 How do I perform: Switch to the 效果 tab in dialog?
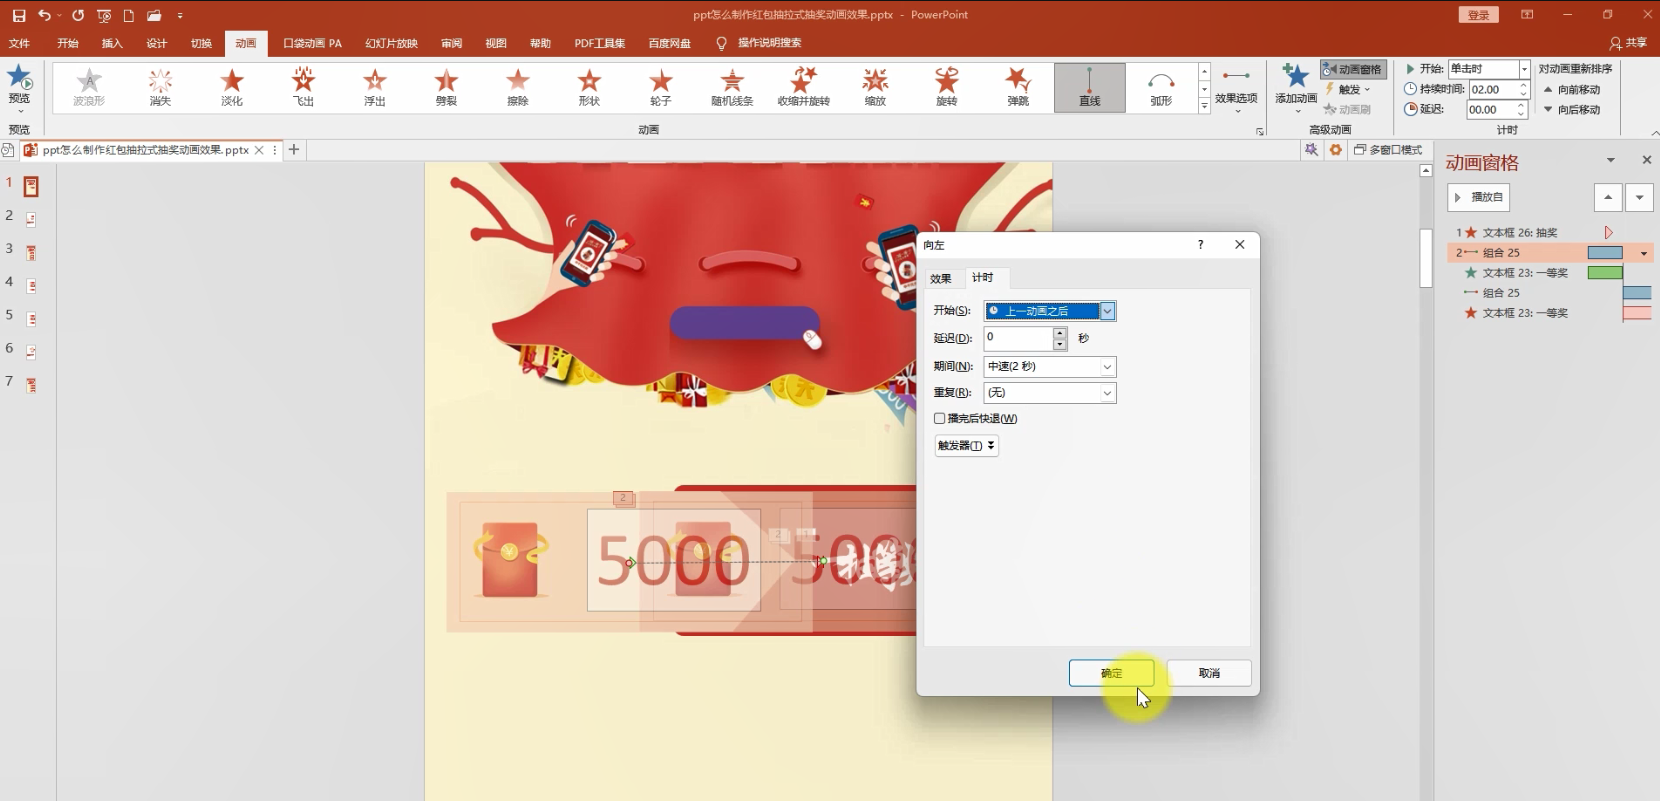coord(941,279)
